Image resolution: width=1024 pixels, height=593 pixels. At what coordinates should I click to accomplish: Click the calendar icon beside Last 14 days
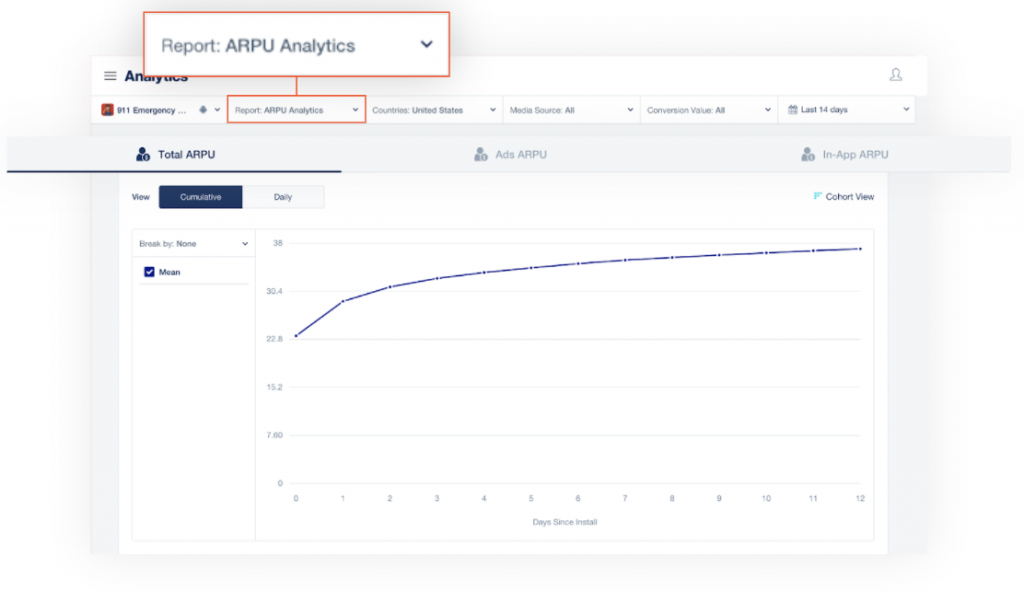(x=792, y=110)
